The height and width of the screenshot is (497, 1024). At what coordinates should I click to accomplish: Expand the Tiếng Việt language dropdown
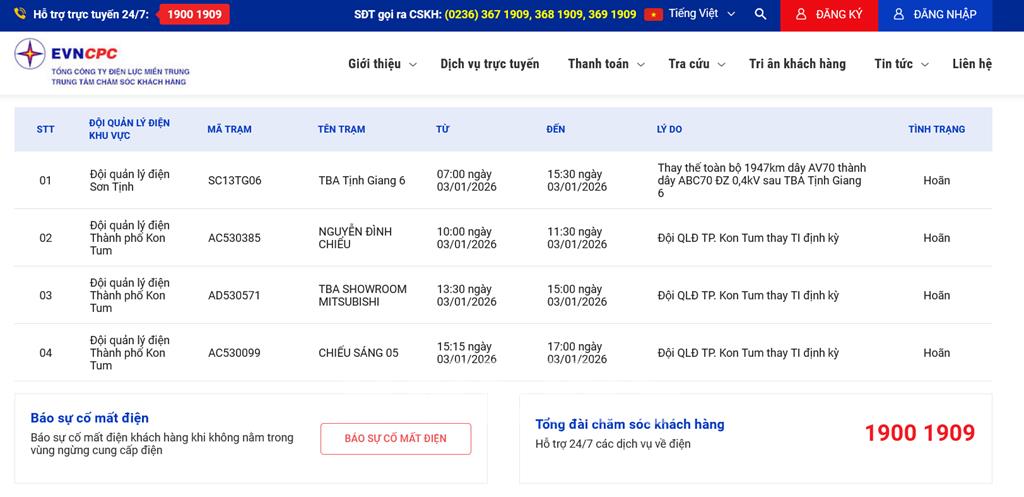pos(702,15)
